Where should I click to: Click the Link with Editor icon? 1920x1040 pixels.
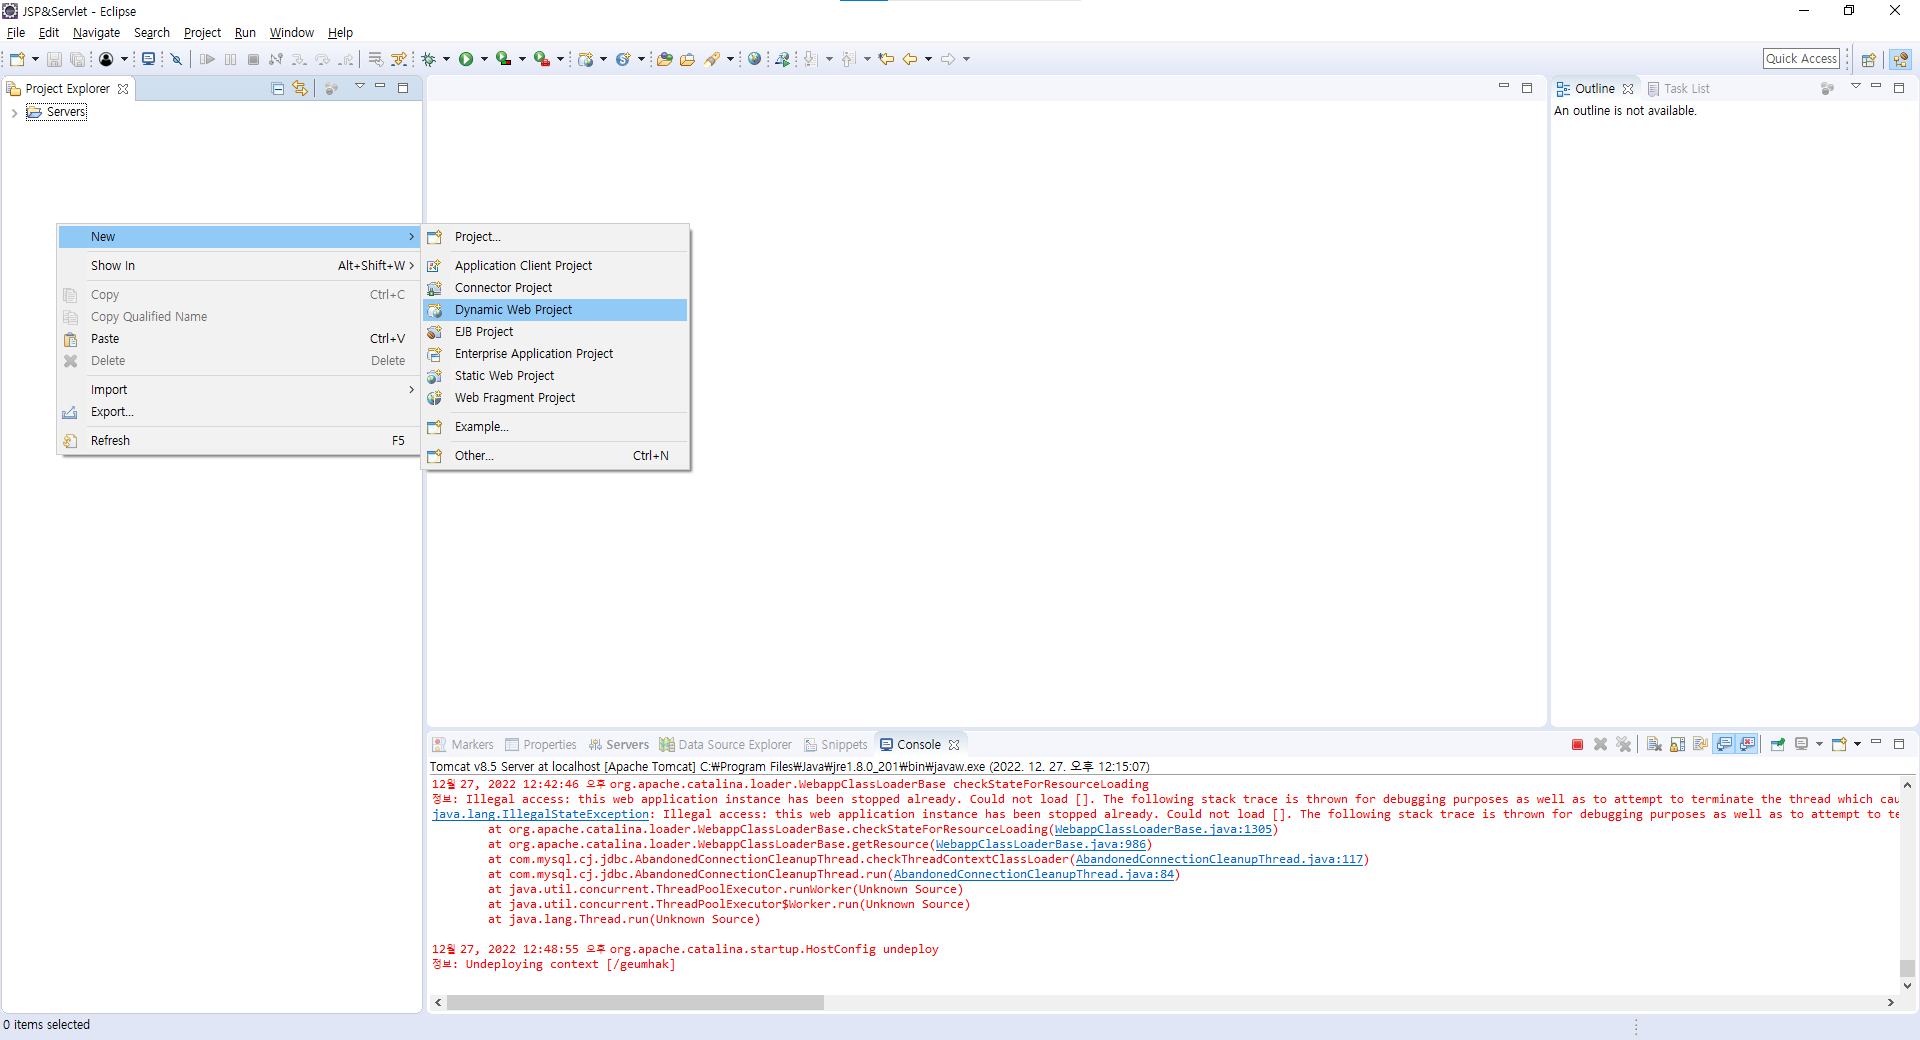coord(300,88)
